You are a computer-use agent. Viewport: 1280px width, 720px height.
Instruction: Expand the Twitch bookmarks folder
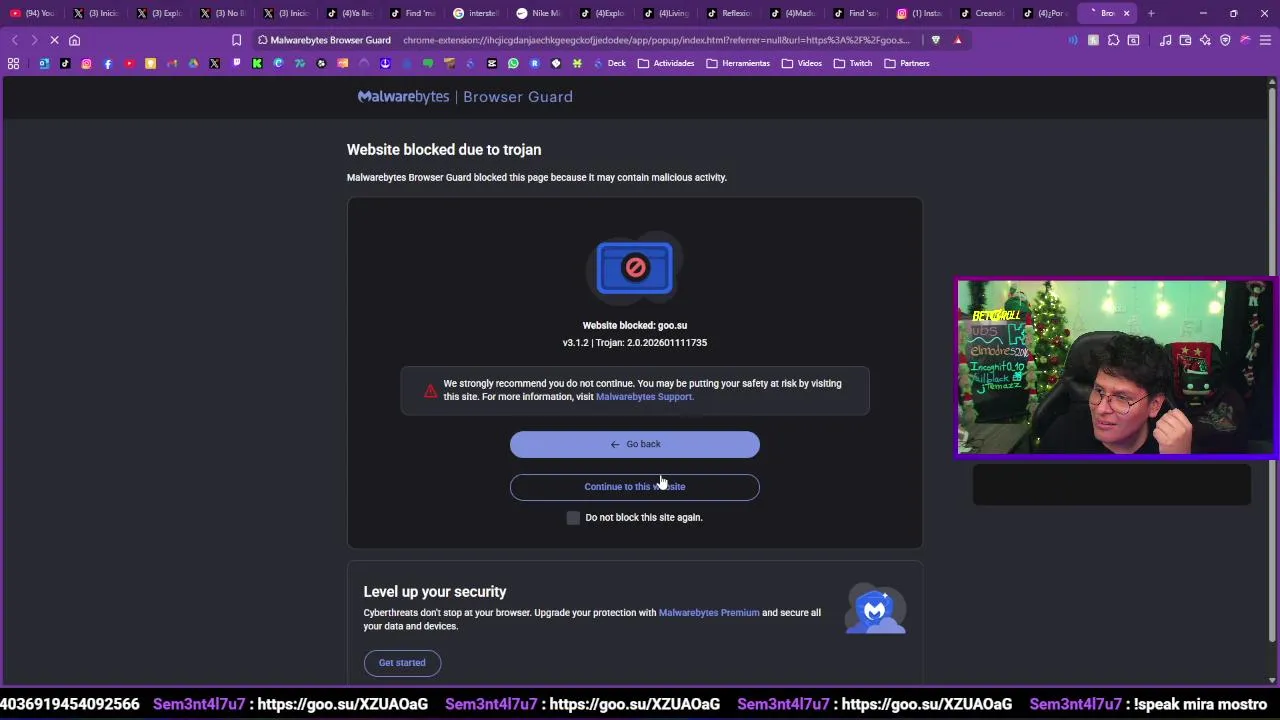853,63
